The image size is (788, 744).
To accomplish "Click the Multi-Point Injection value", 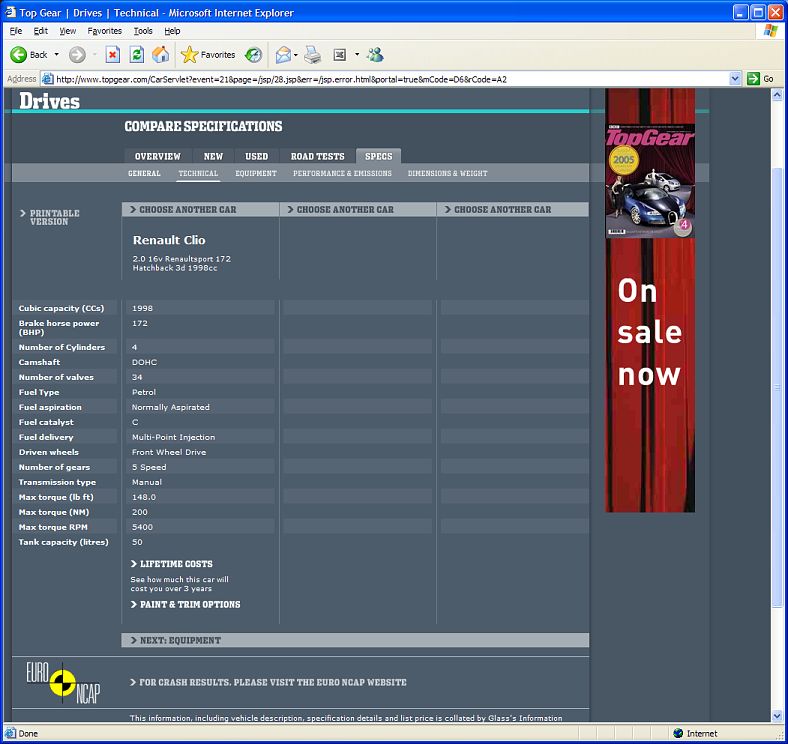I will pyautogui.click(x=173, y=437).
